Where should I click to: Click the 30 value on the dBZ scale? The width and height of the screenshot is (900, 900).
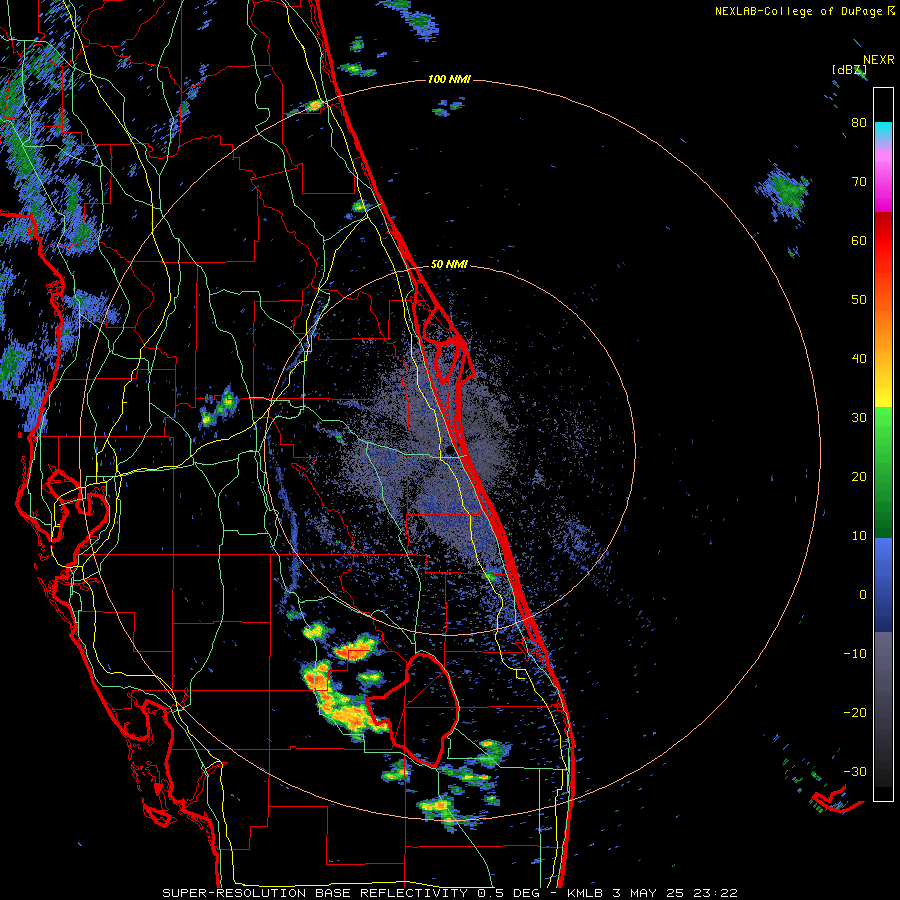(x=859, y=418)
